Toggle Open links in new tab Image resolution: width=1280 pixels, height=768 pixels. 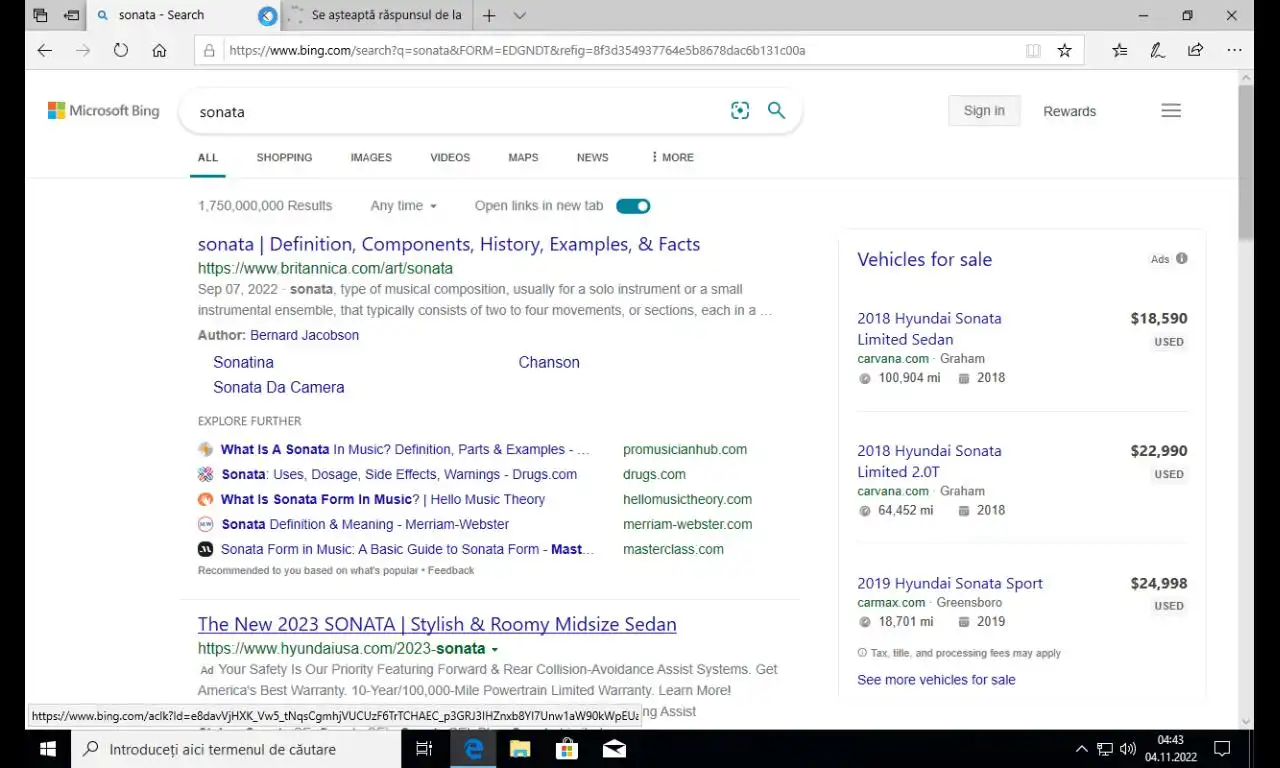tap(633, 206)
